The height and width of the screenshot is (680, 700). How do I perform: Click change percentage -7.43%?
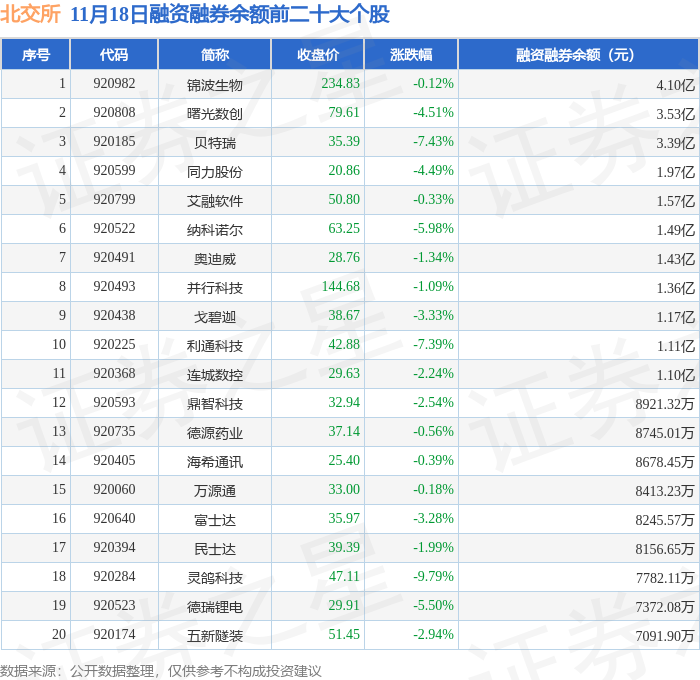tap(433, 142)
